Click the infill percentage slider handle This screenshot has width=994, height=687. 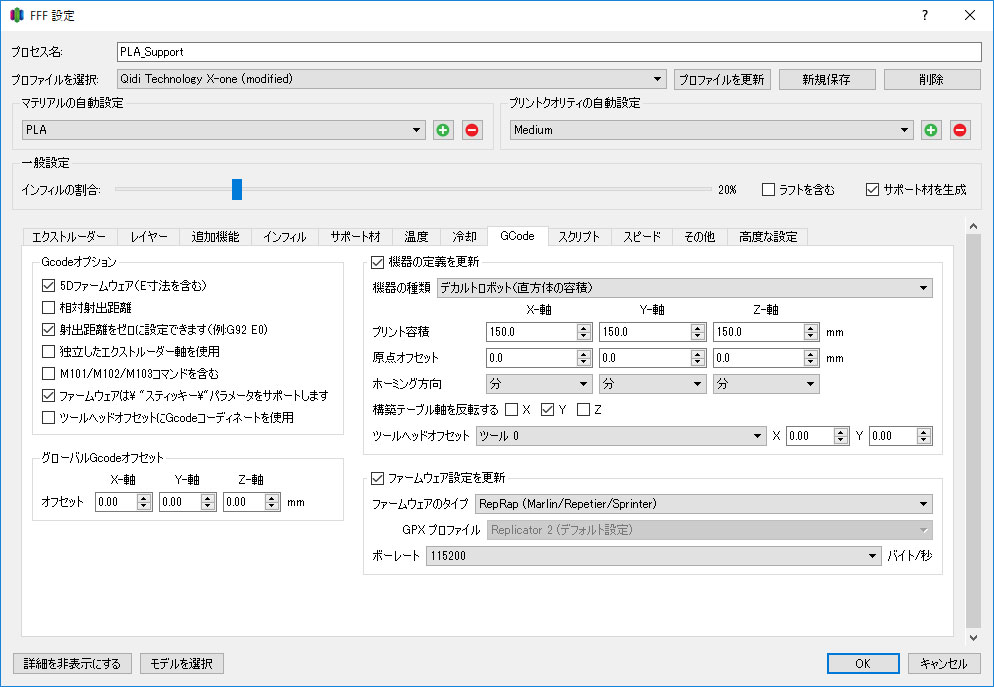(237, 189)
